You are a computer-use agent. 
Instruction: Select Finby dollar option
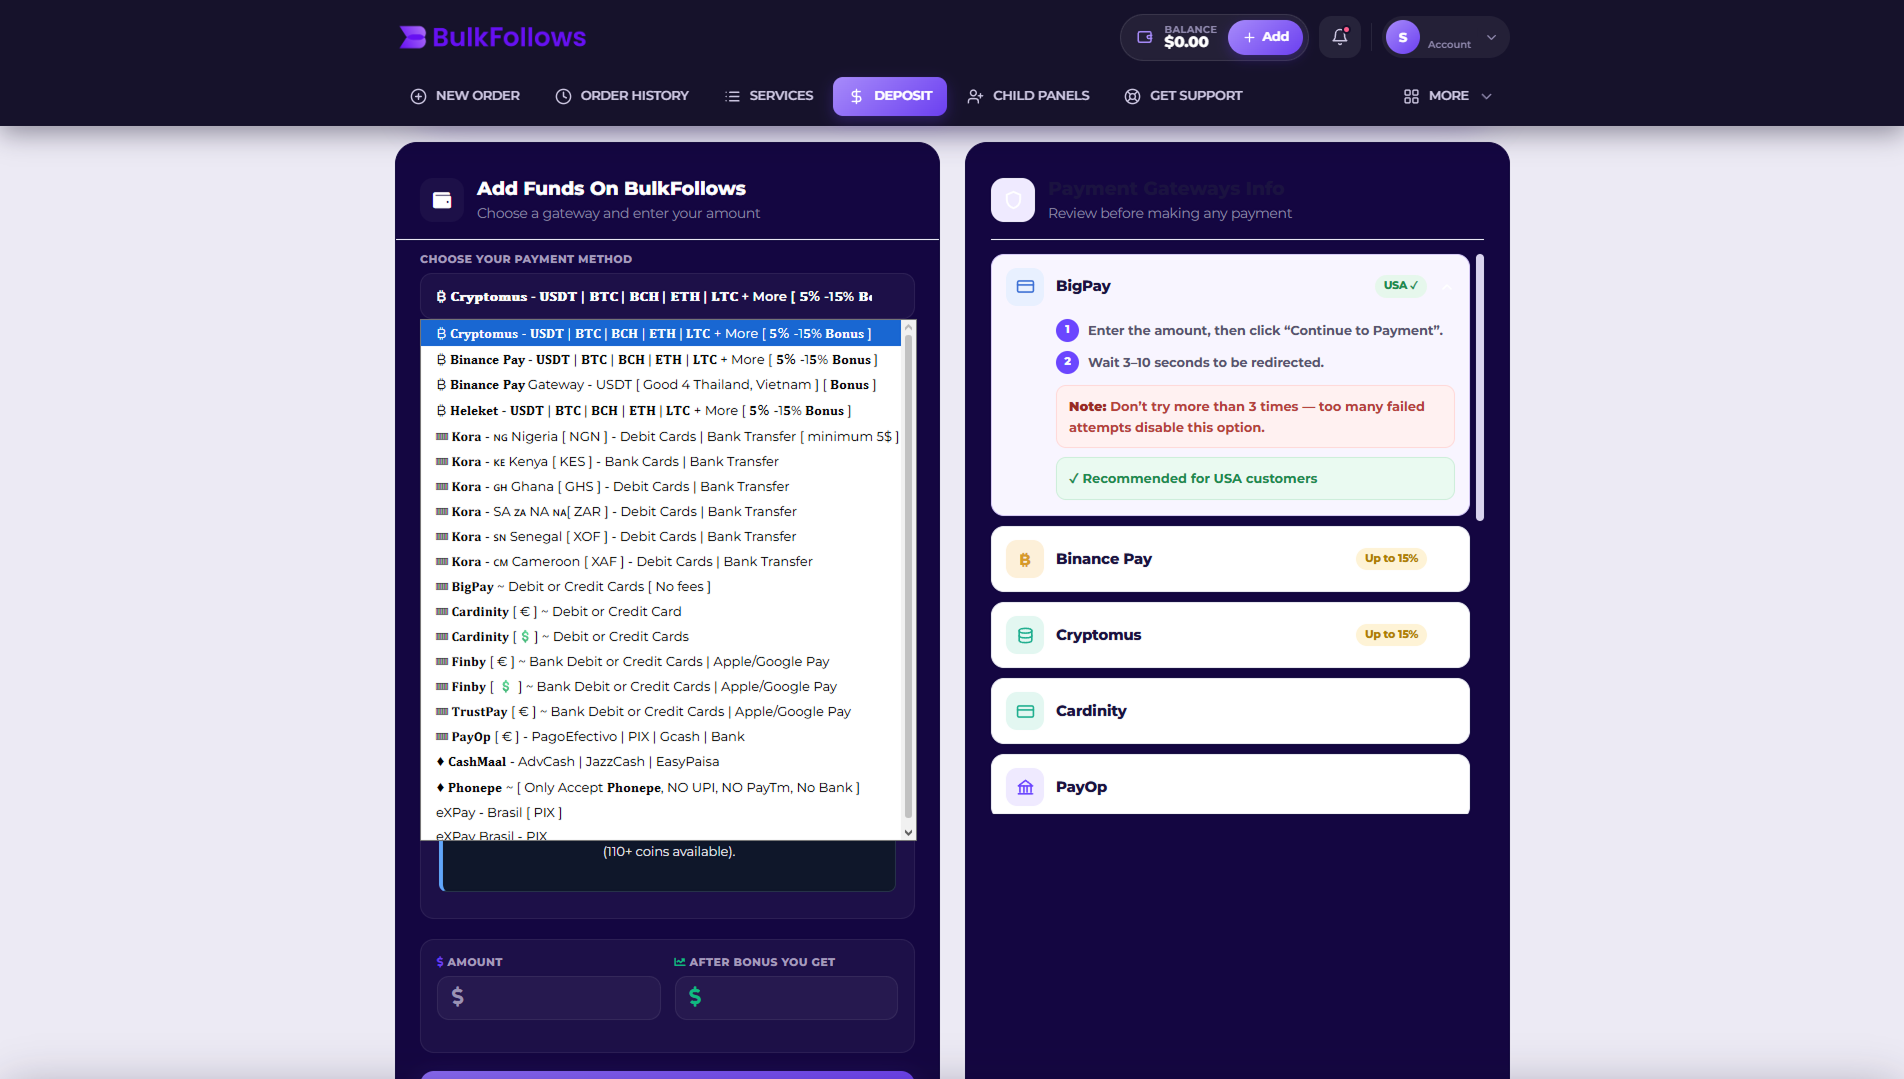coord(661,687)
